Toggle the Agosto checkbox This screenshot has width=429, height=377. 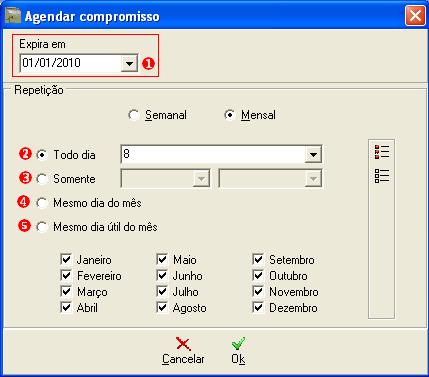(x=162, y=307)
